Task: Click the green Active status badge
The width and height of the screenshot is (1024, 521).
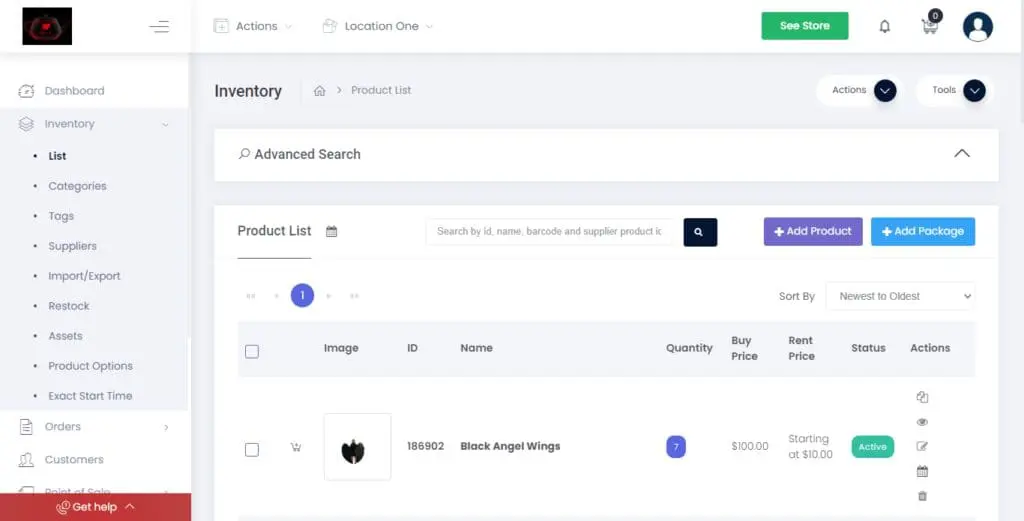Action: pyautogui.click(x=872, y=447)
